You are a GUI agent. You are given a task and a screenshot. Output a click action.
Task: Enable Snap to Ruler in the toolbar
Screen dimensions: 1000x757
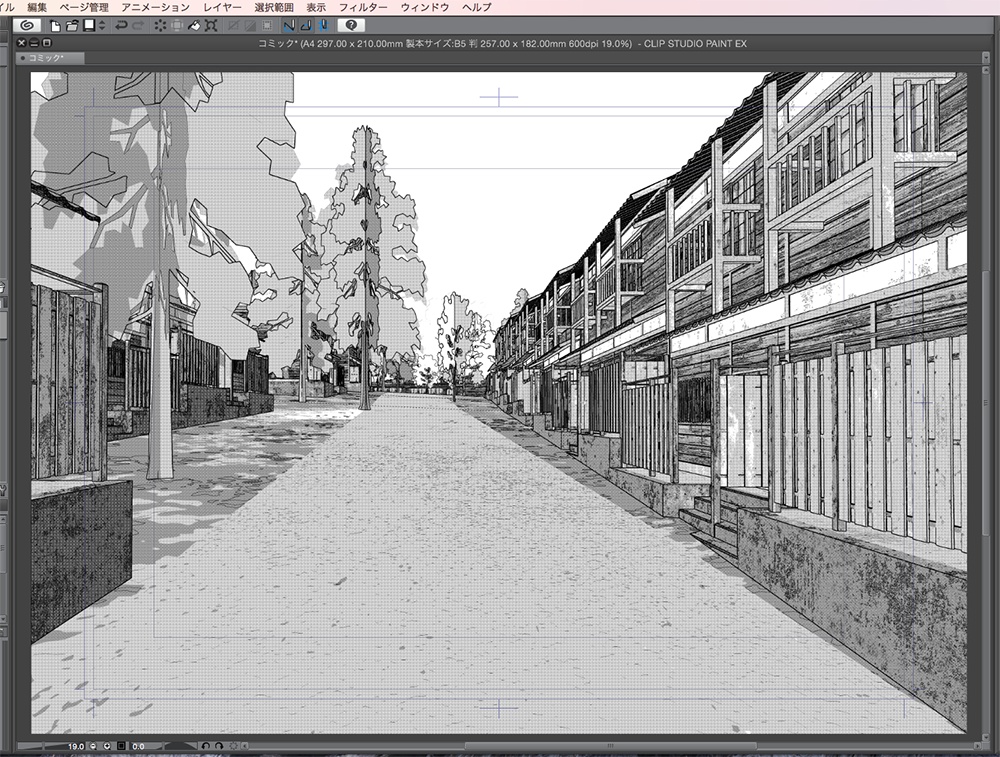point(288,28)
